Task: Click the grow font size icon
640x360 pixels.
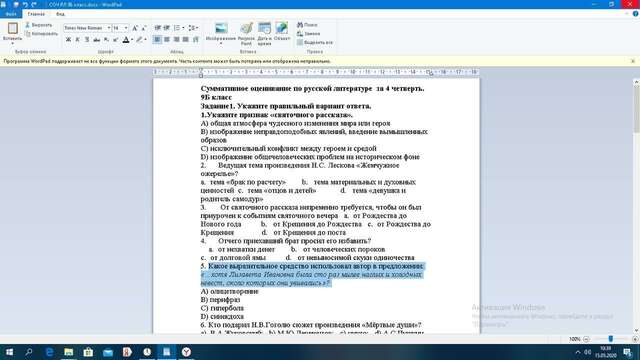Action: tap(135, 28)
